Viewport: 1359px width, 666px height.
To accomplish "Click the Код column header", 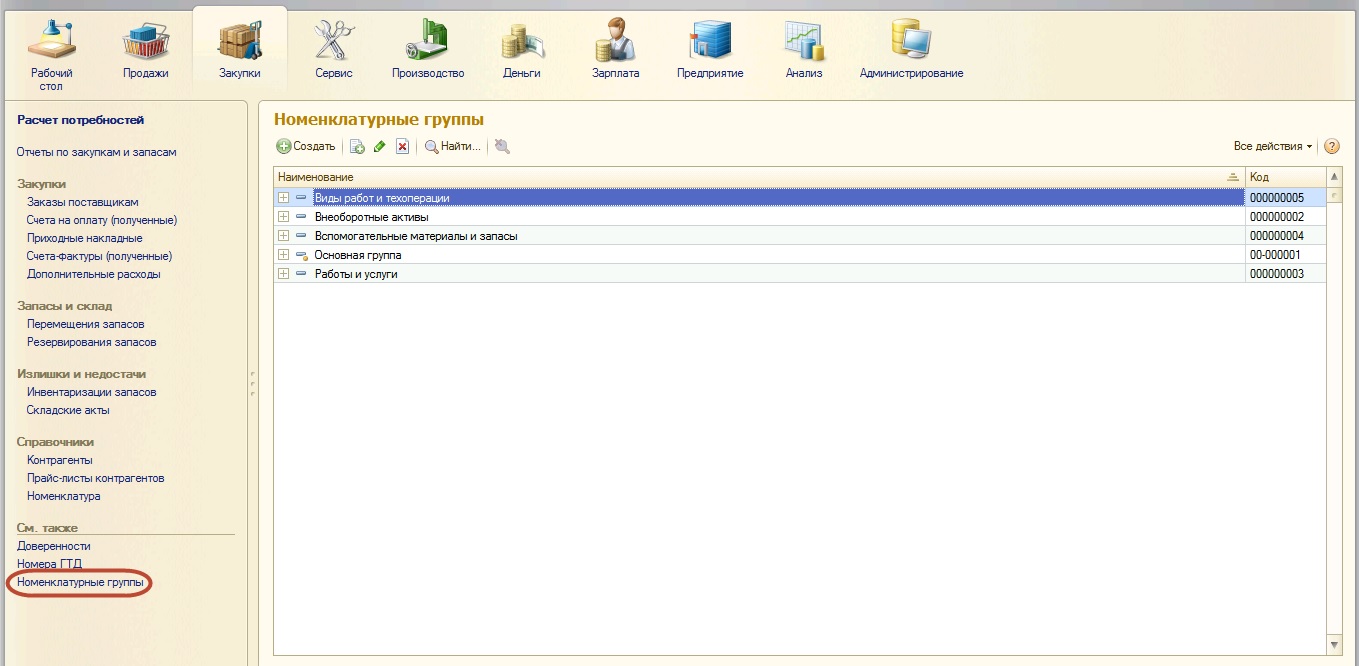I will [x=1286, y=177].
